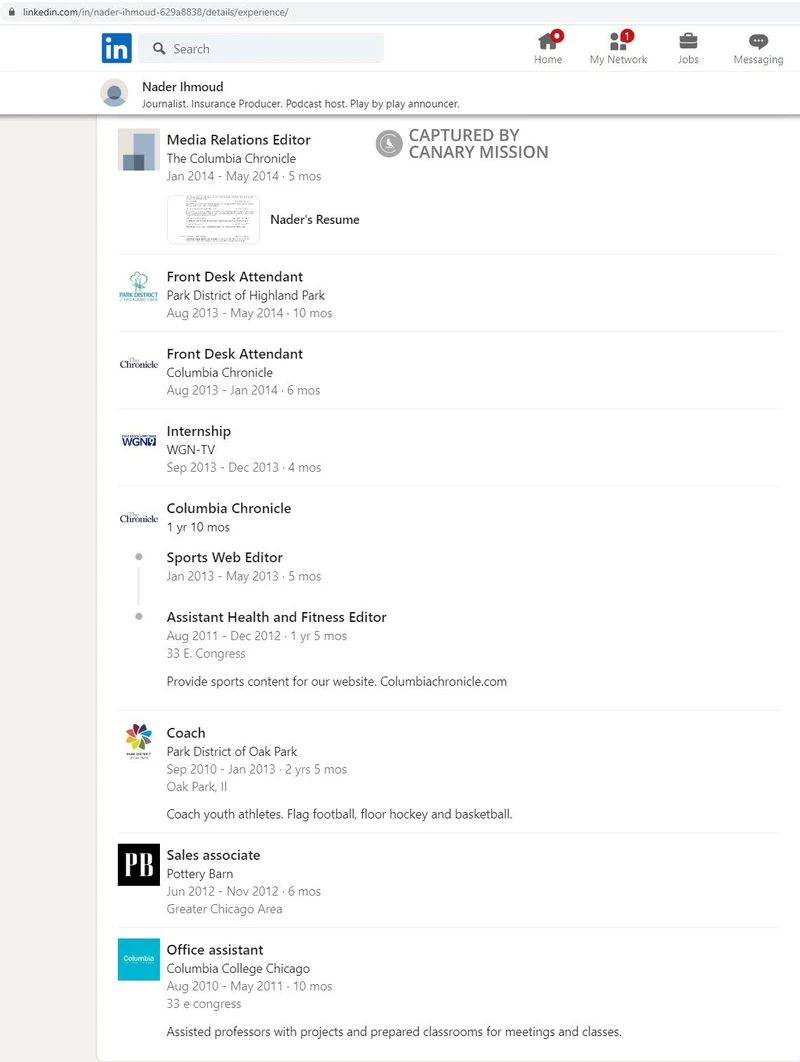Click the Nader Ihmoud name header

[183, 87]
